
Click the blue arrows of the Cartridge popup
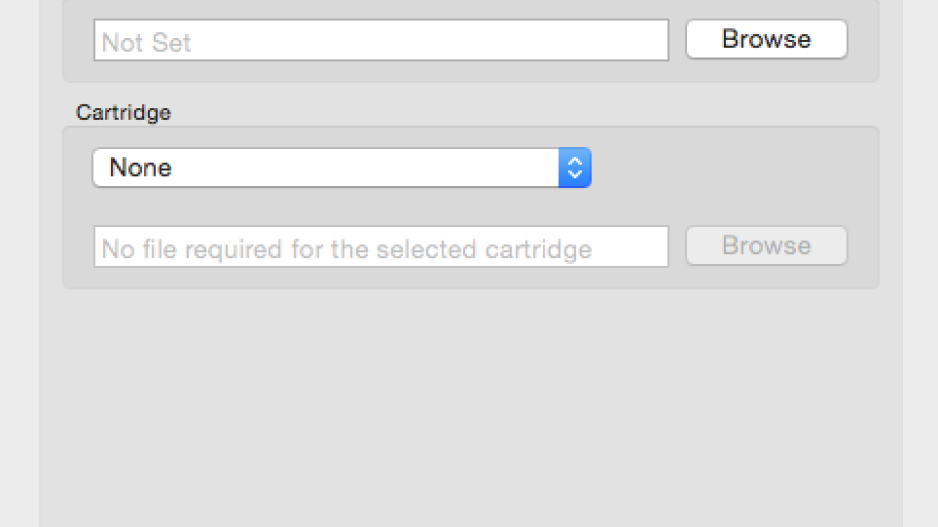[x=575, y=167]
